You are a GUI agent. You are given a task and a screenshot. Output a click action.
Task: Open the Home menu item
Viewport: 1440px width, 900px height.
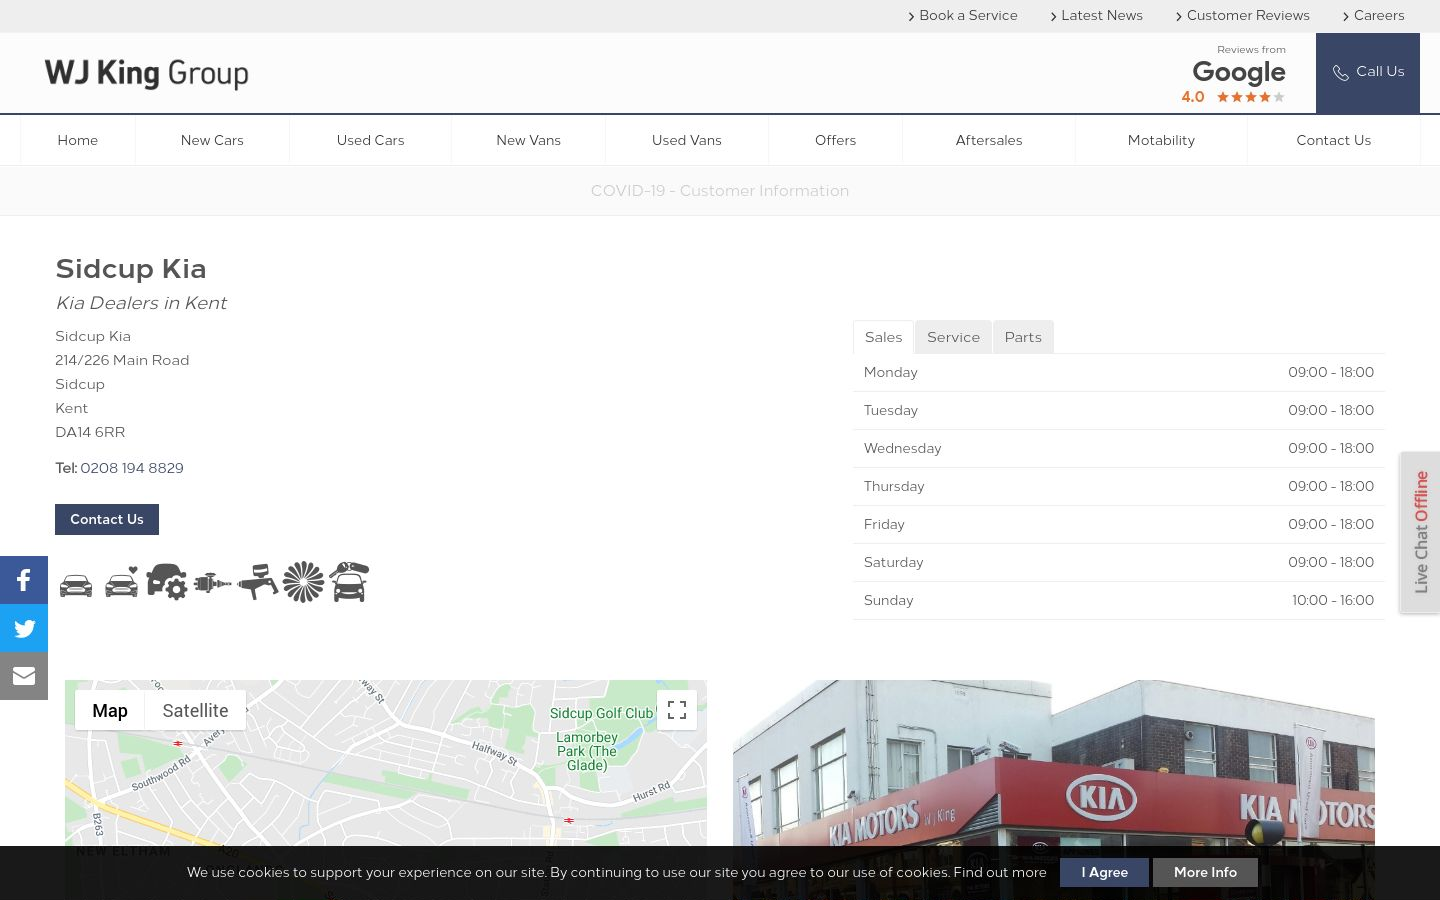coord(78,140)
